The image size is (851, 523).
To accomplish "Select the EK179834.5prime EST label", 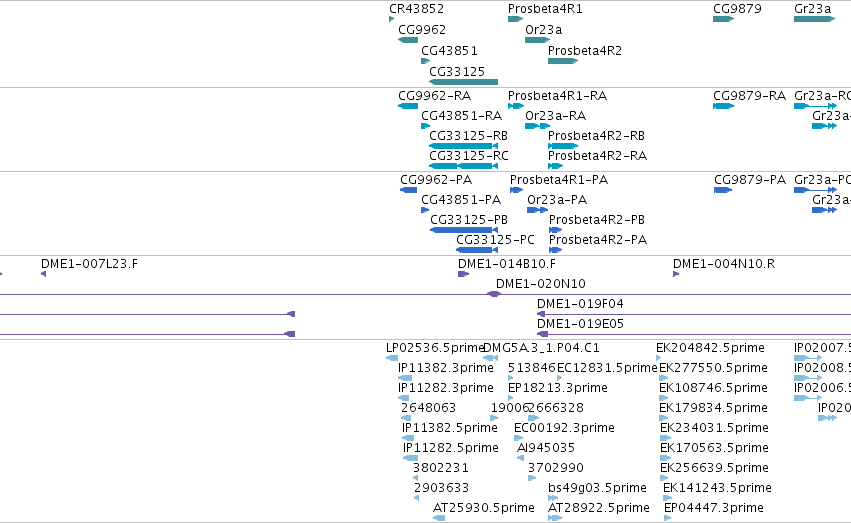I will coord(713,409).
